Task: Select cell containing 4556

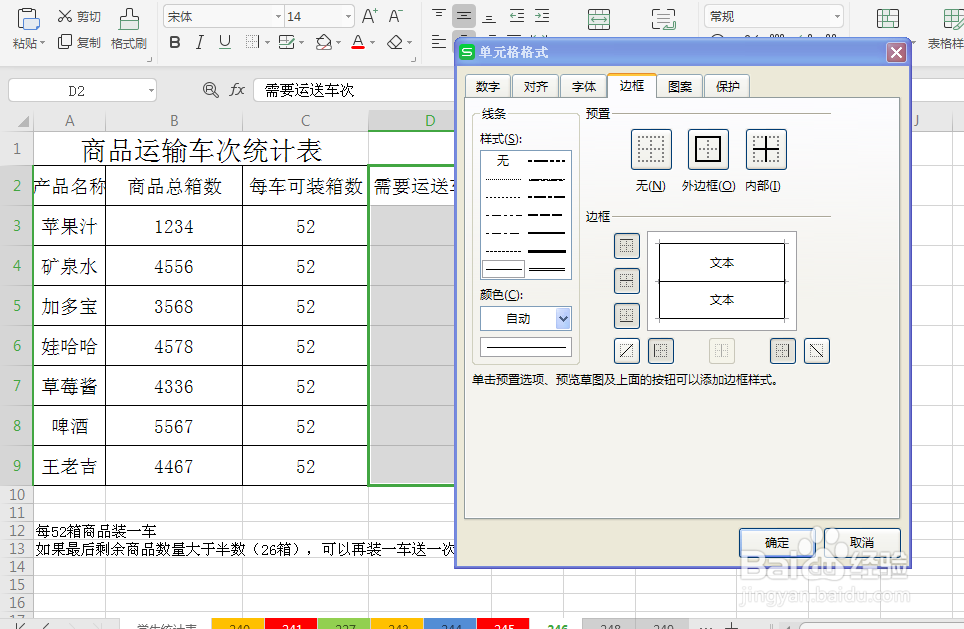Action: 174,266
